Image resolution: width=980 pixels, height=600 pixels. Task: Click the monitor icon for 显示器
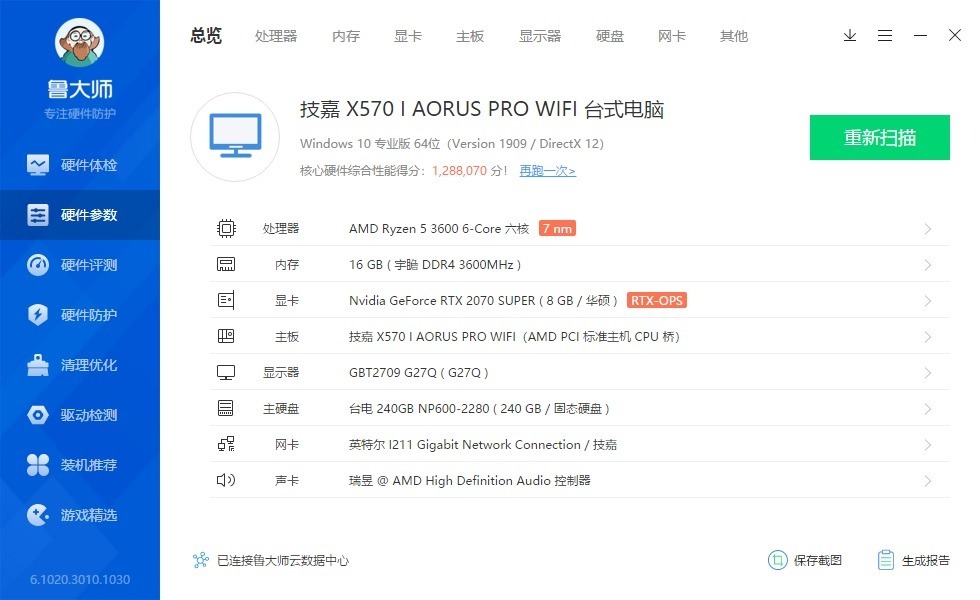[x=226, y=372]
